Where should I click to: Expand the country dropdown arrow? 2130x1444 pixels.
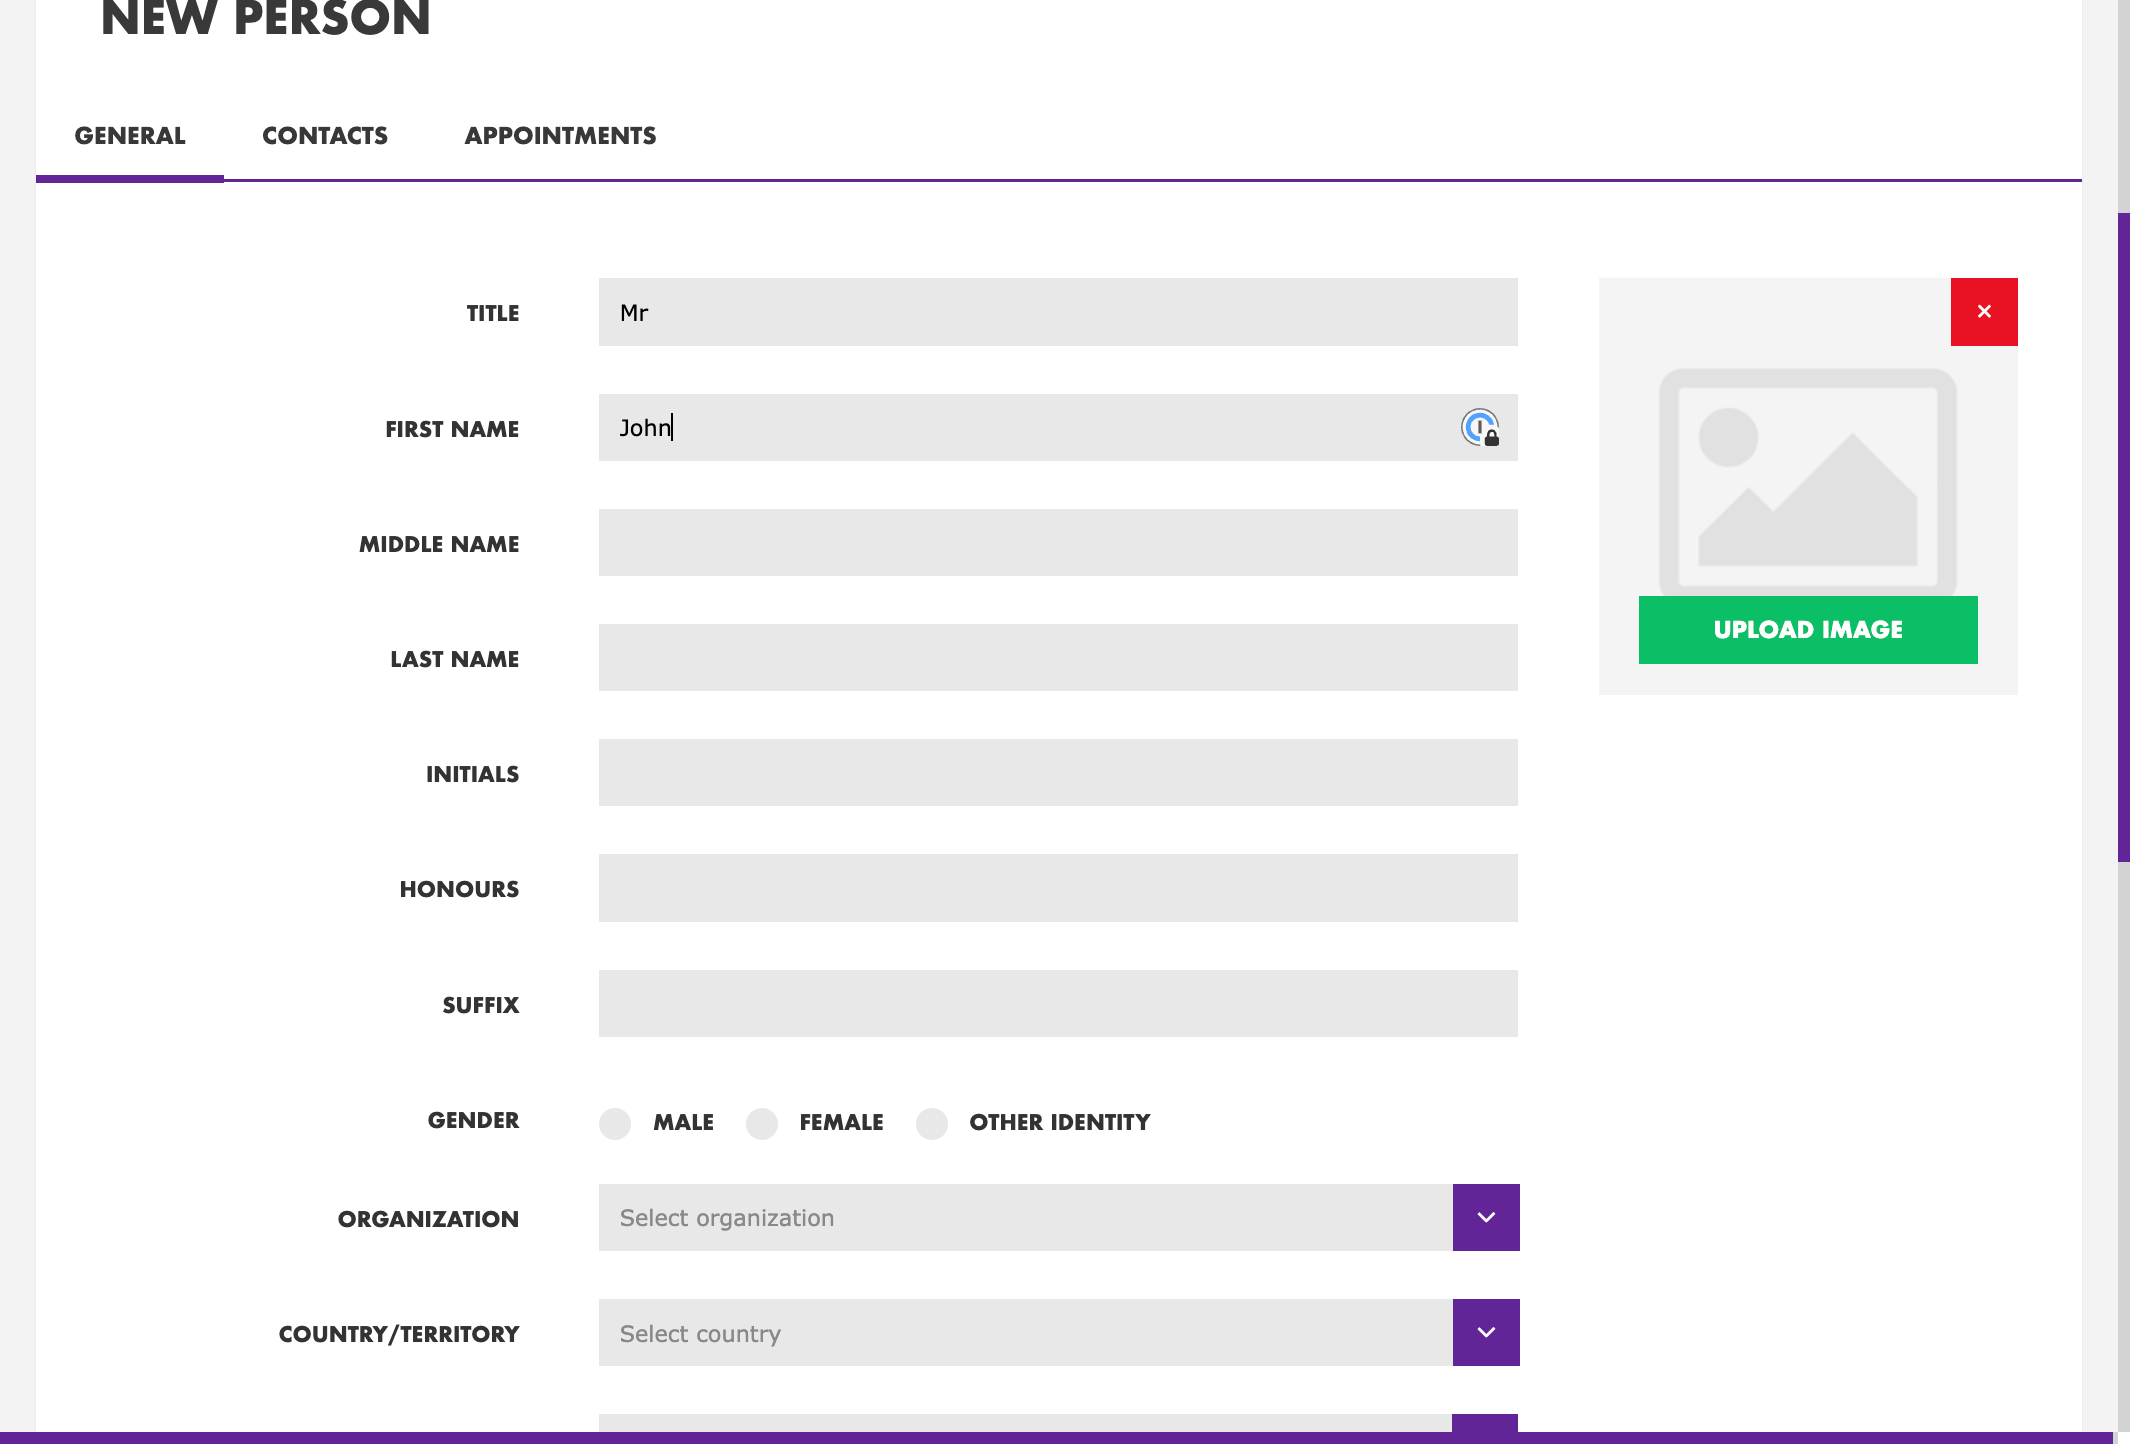(1486, 1333)
